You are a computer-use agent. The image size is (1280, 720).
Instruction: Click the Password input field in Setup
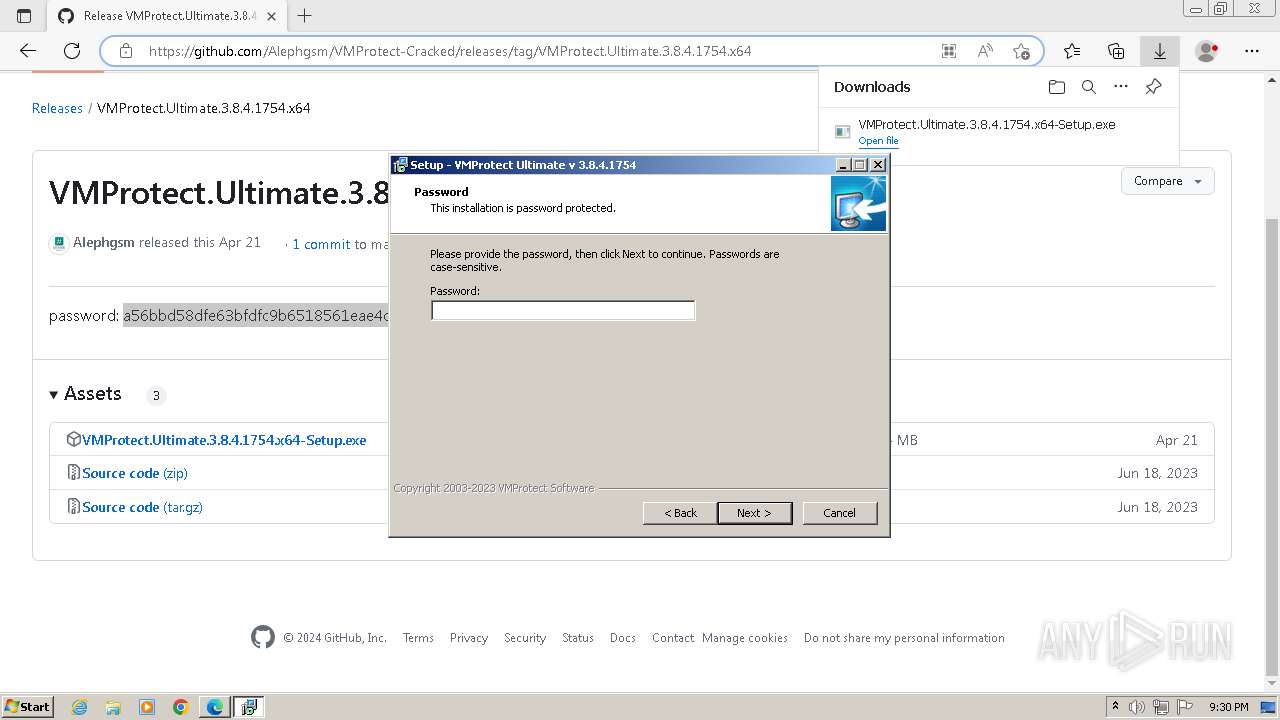[563, 311]
